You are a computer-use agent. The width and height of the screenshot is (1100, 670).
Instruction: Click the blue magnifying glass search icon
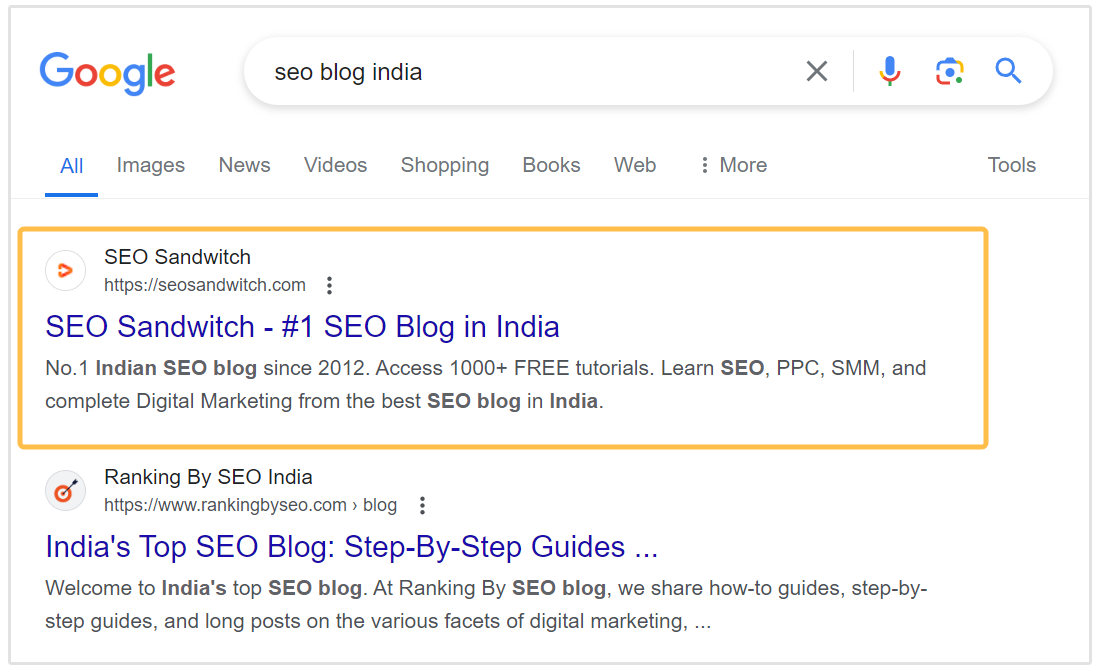tap(1008, 71)
